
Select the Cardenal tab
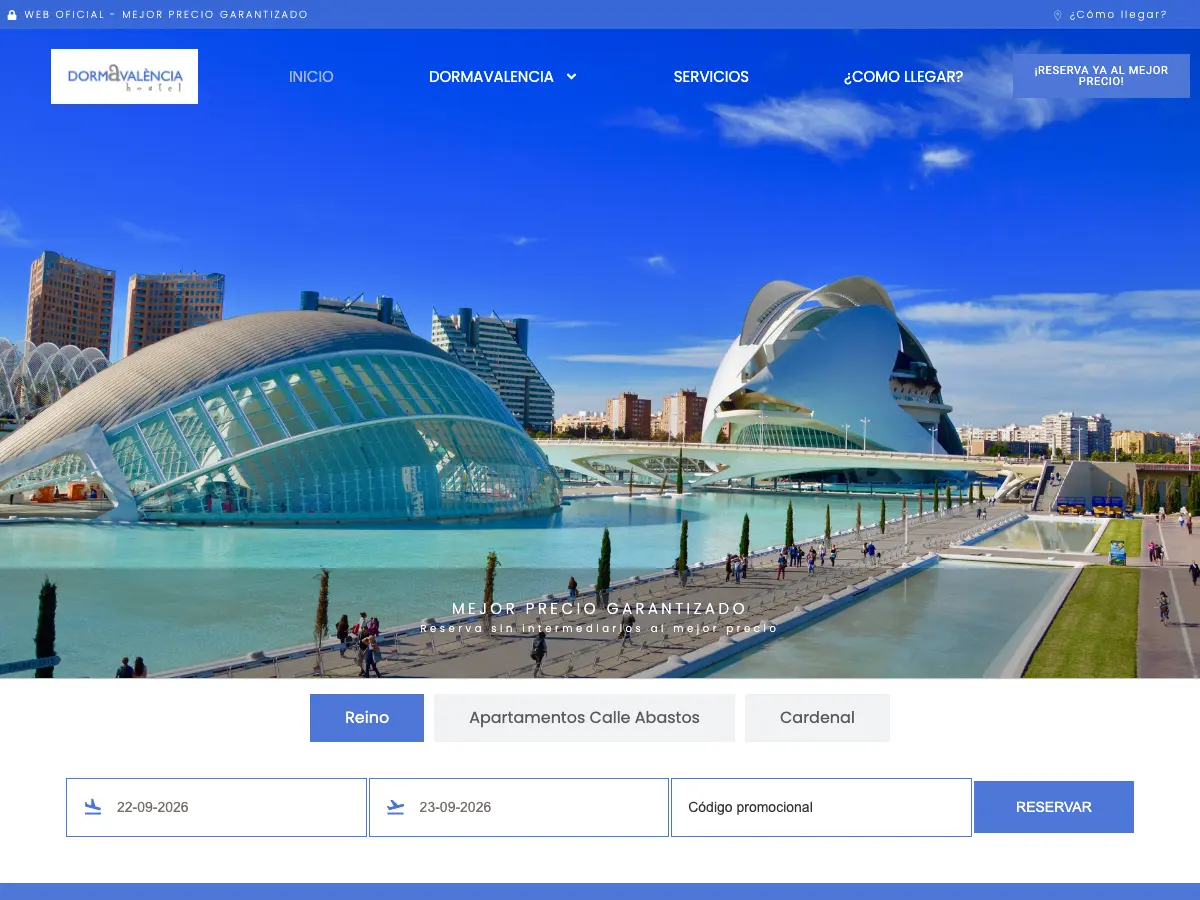point(817,718)
